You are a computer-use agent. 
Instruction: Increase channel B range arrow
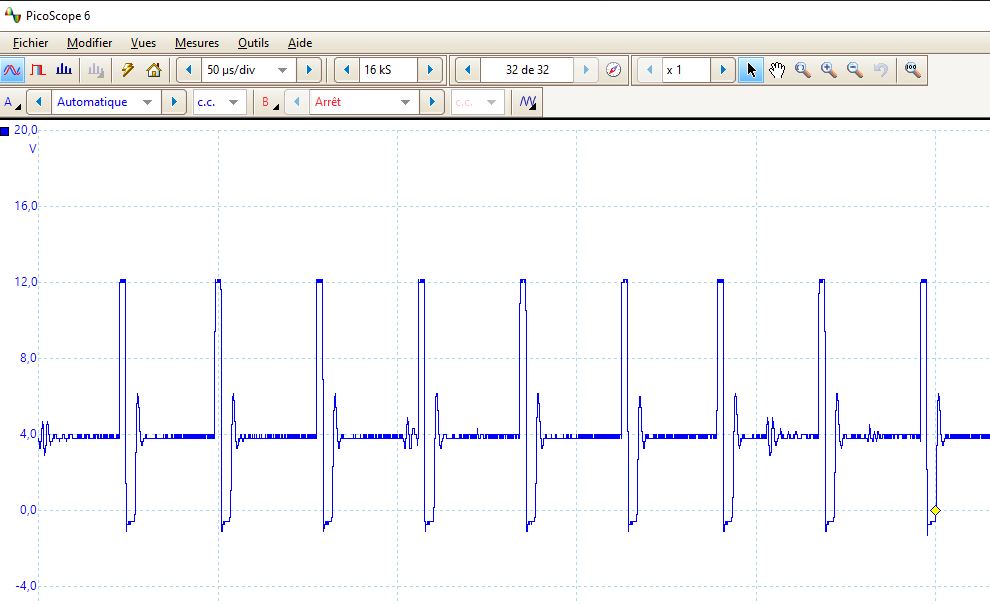pos(432,102)
